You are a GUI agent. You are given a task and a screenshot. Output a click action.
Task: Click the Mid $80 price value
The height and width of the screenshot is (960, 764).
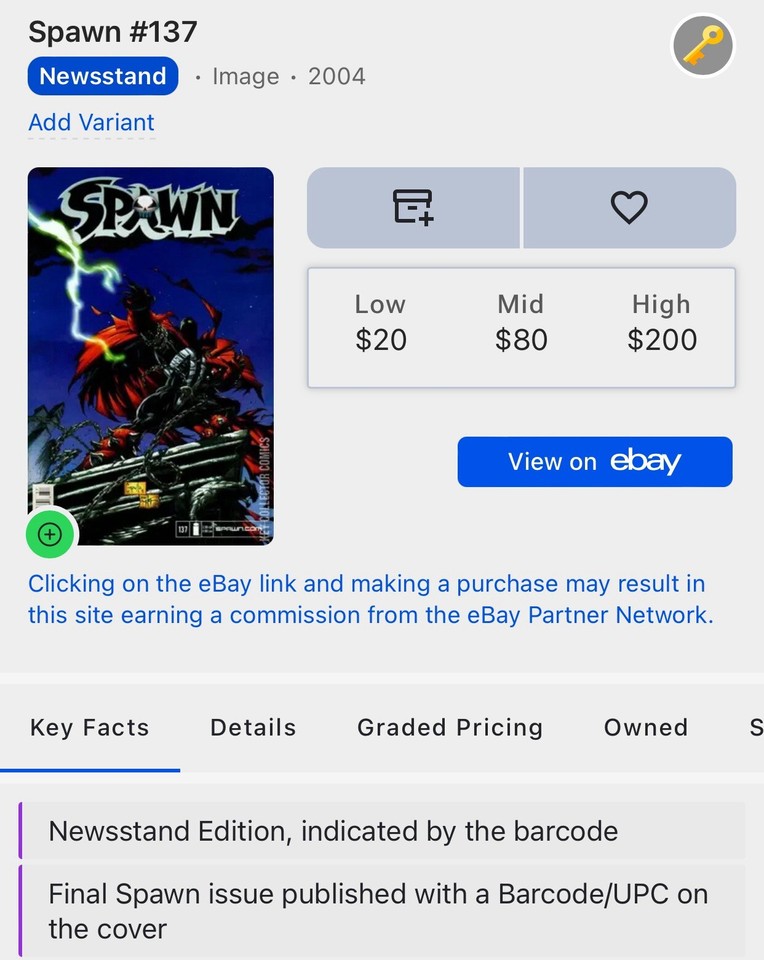coord(521,340)
